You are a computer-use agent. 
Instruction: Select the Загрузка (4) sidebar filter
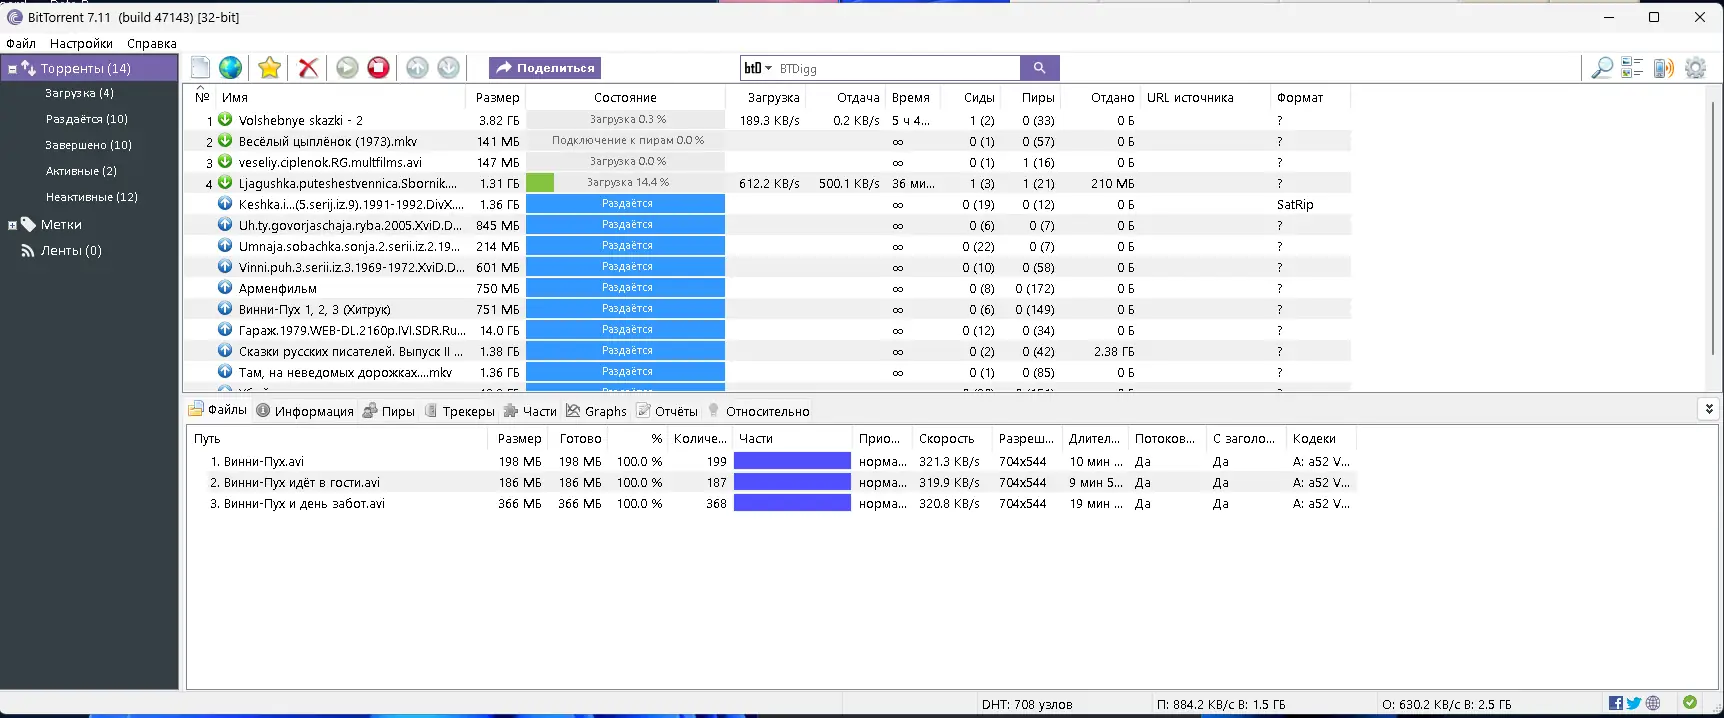coord(80,93)
